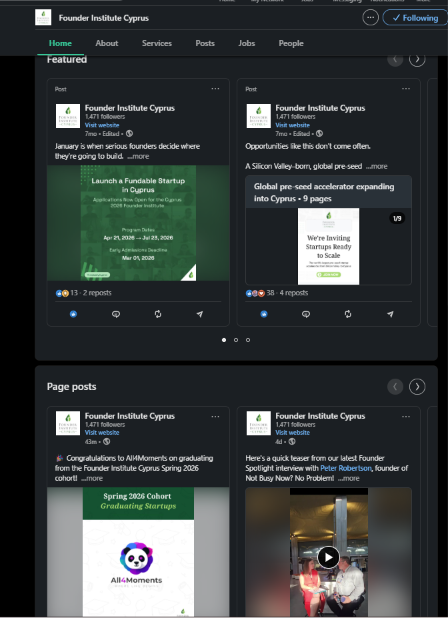
Task: Open the Launch a Fundable Startup image
Action: [x=138, y=223]
